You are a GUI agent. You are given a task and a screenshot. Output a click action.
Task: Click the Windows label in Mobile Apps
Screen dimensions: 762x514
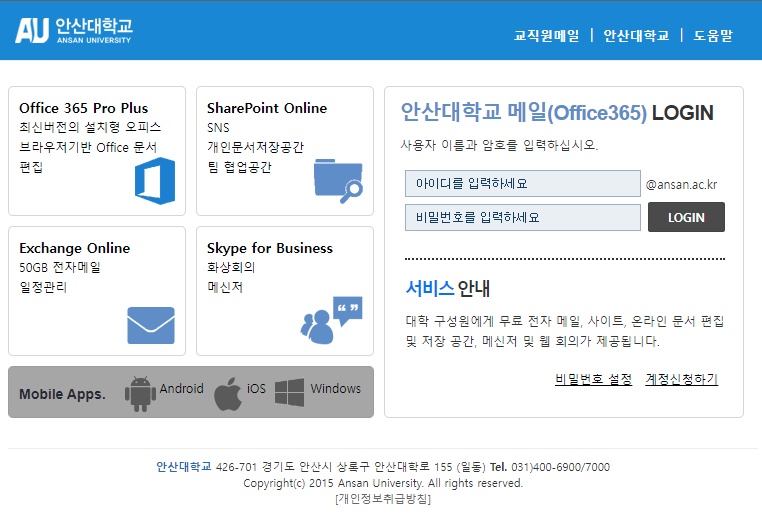coord(335,389)
